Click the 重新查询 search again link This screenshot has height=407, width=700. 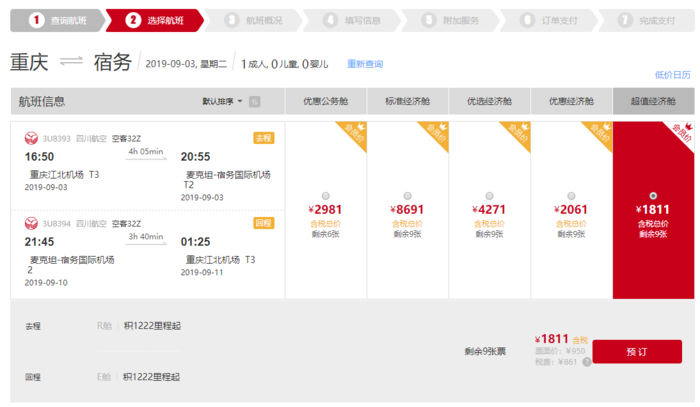tap(365, 64)
